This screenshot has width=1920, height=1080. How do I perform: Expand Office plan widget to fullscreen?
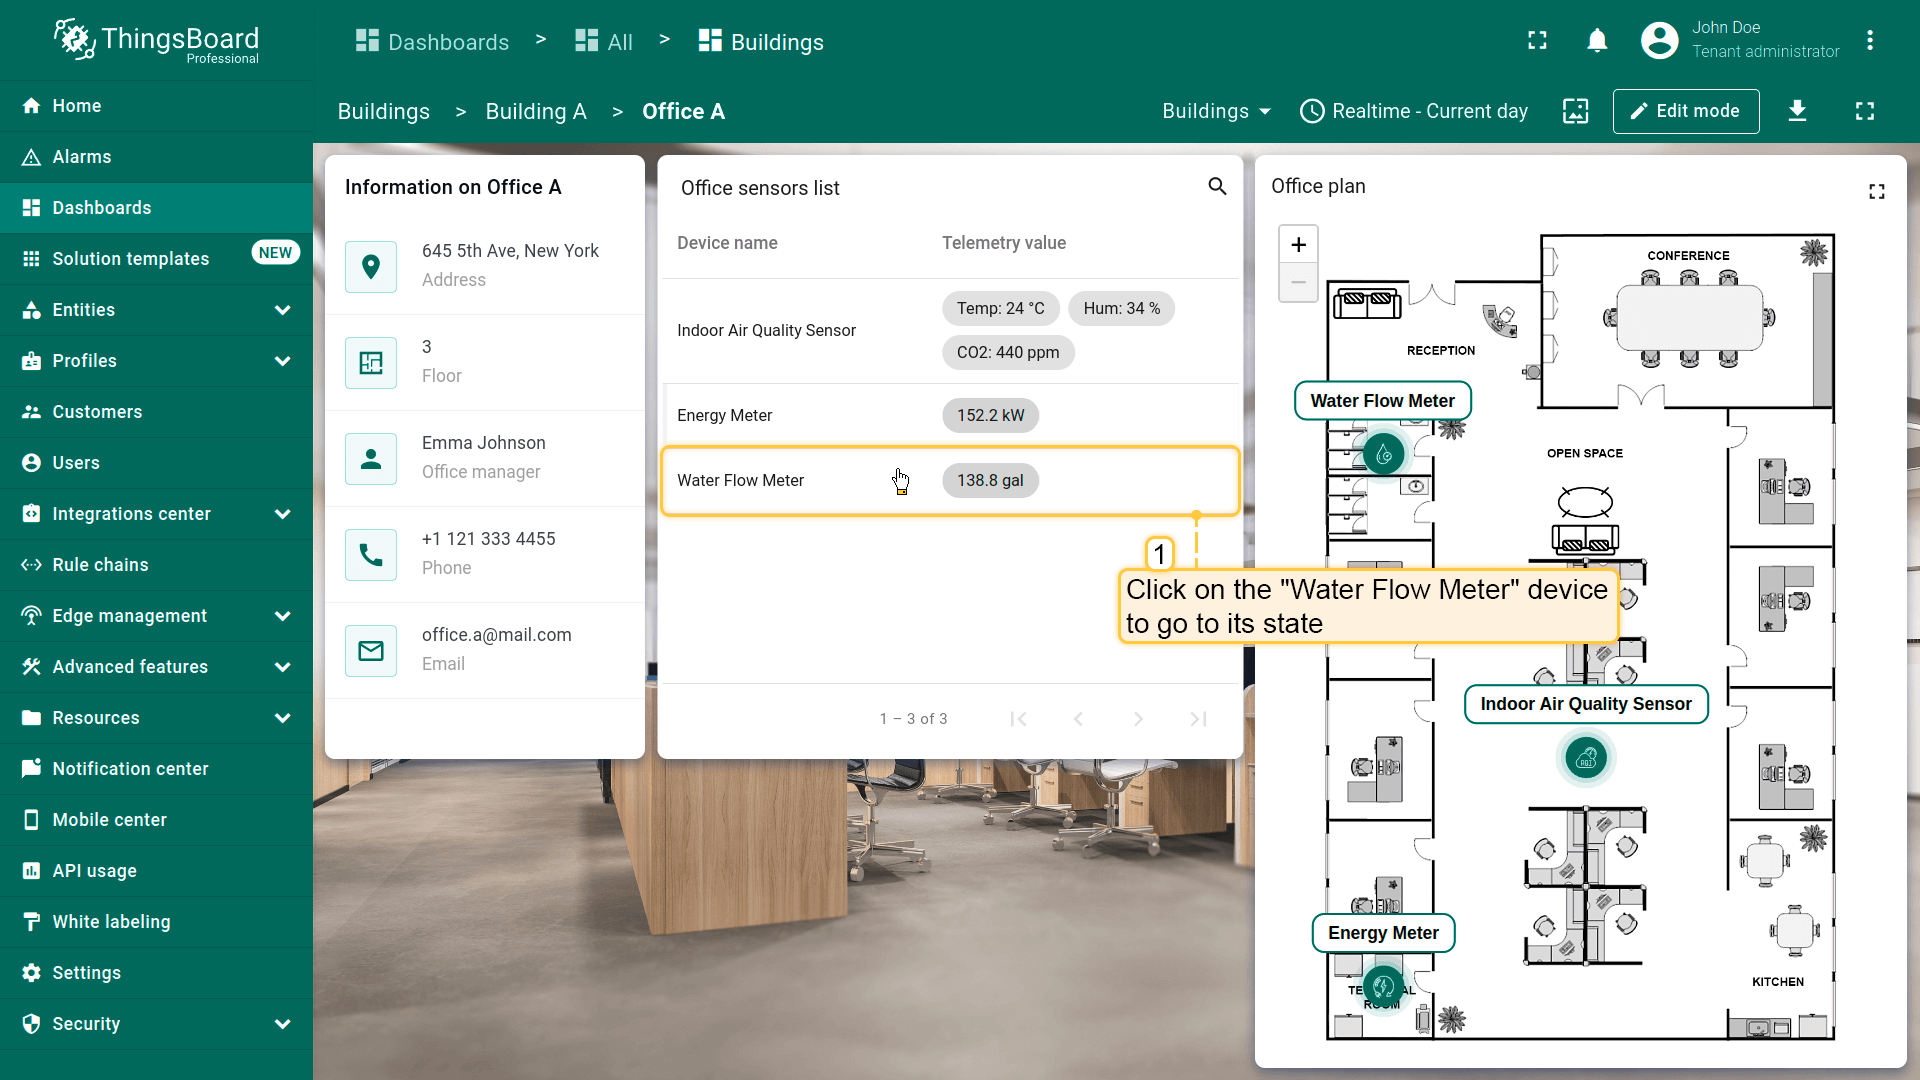1876,191
